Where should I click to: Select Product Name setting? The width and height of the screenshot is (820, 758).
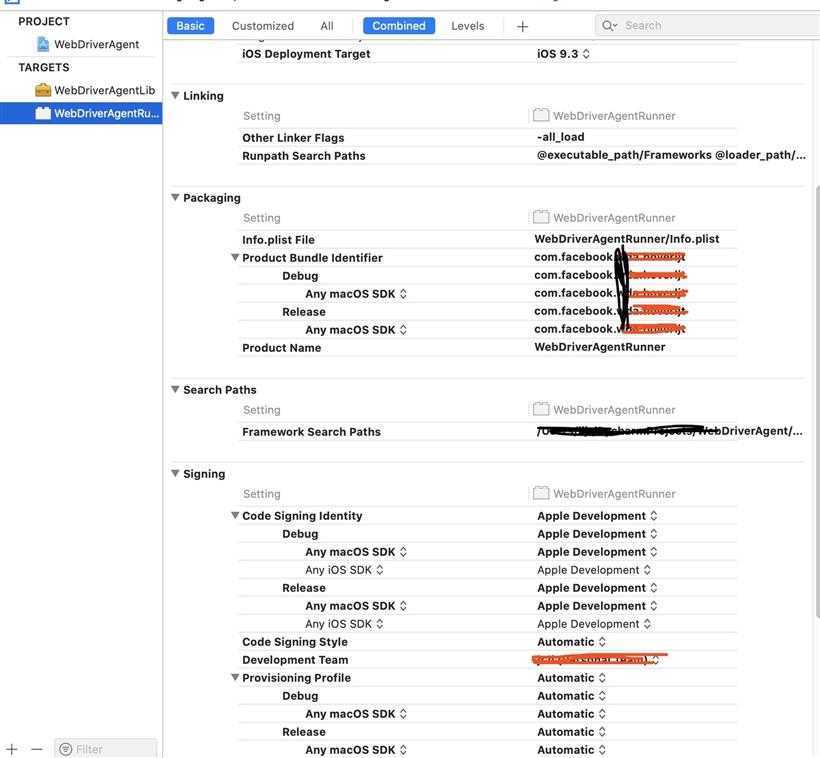(x=281, y=348)
